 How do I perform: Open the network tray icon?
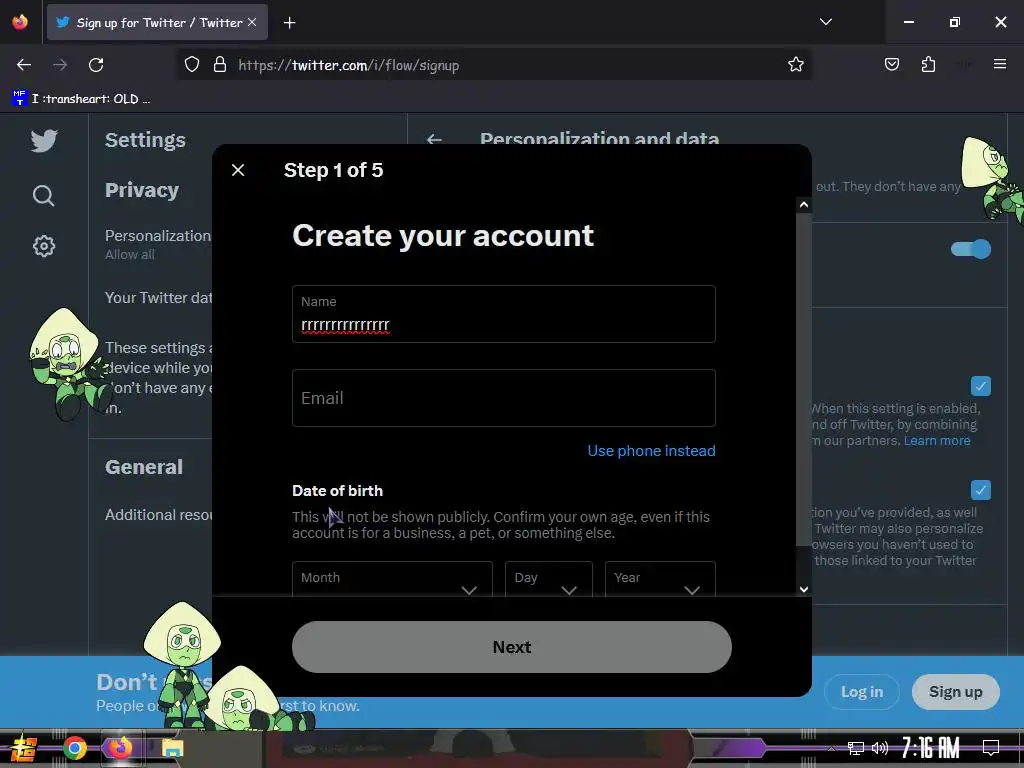(855, 748)
